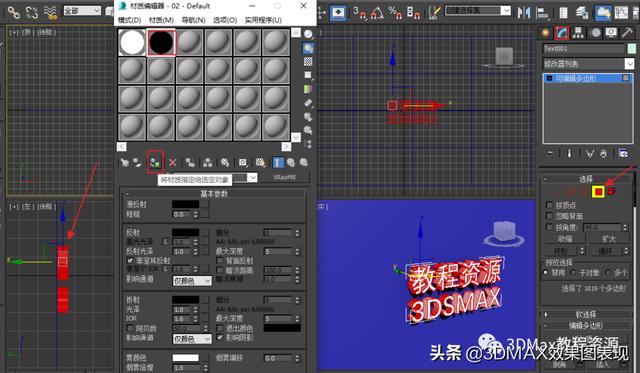
Task: Collapse the 基本参数 rollout
Action: pyautogui.click(x=213, y=193)
